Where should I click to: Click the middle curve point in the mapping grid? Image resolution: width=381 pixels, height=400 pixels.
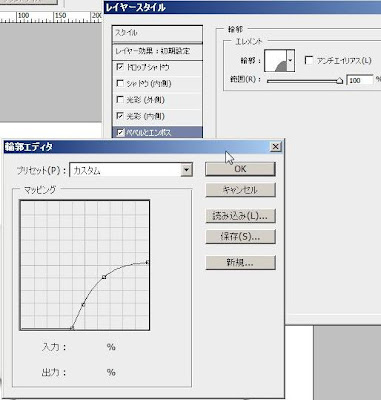(104, 277)
